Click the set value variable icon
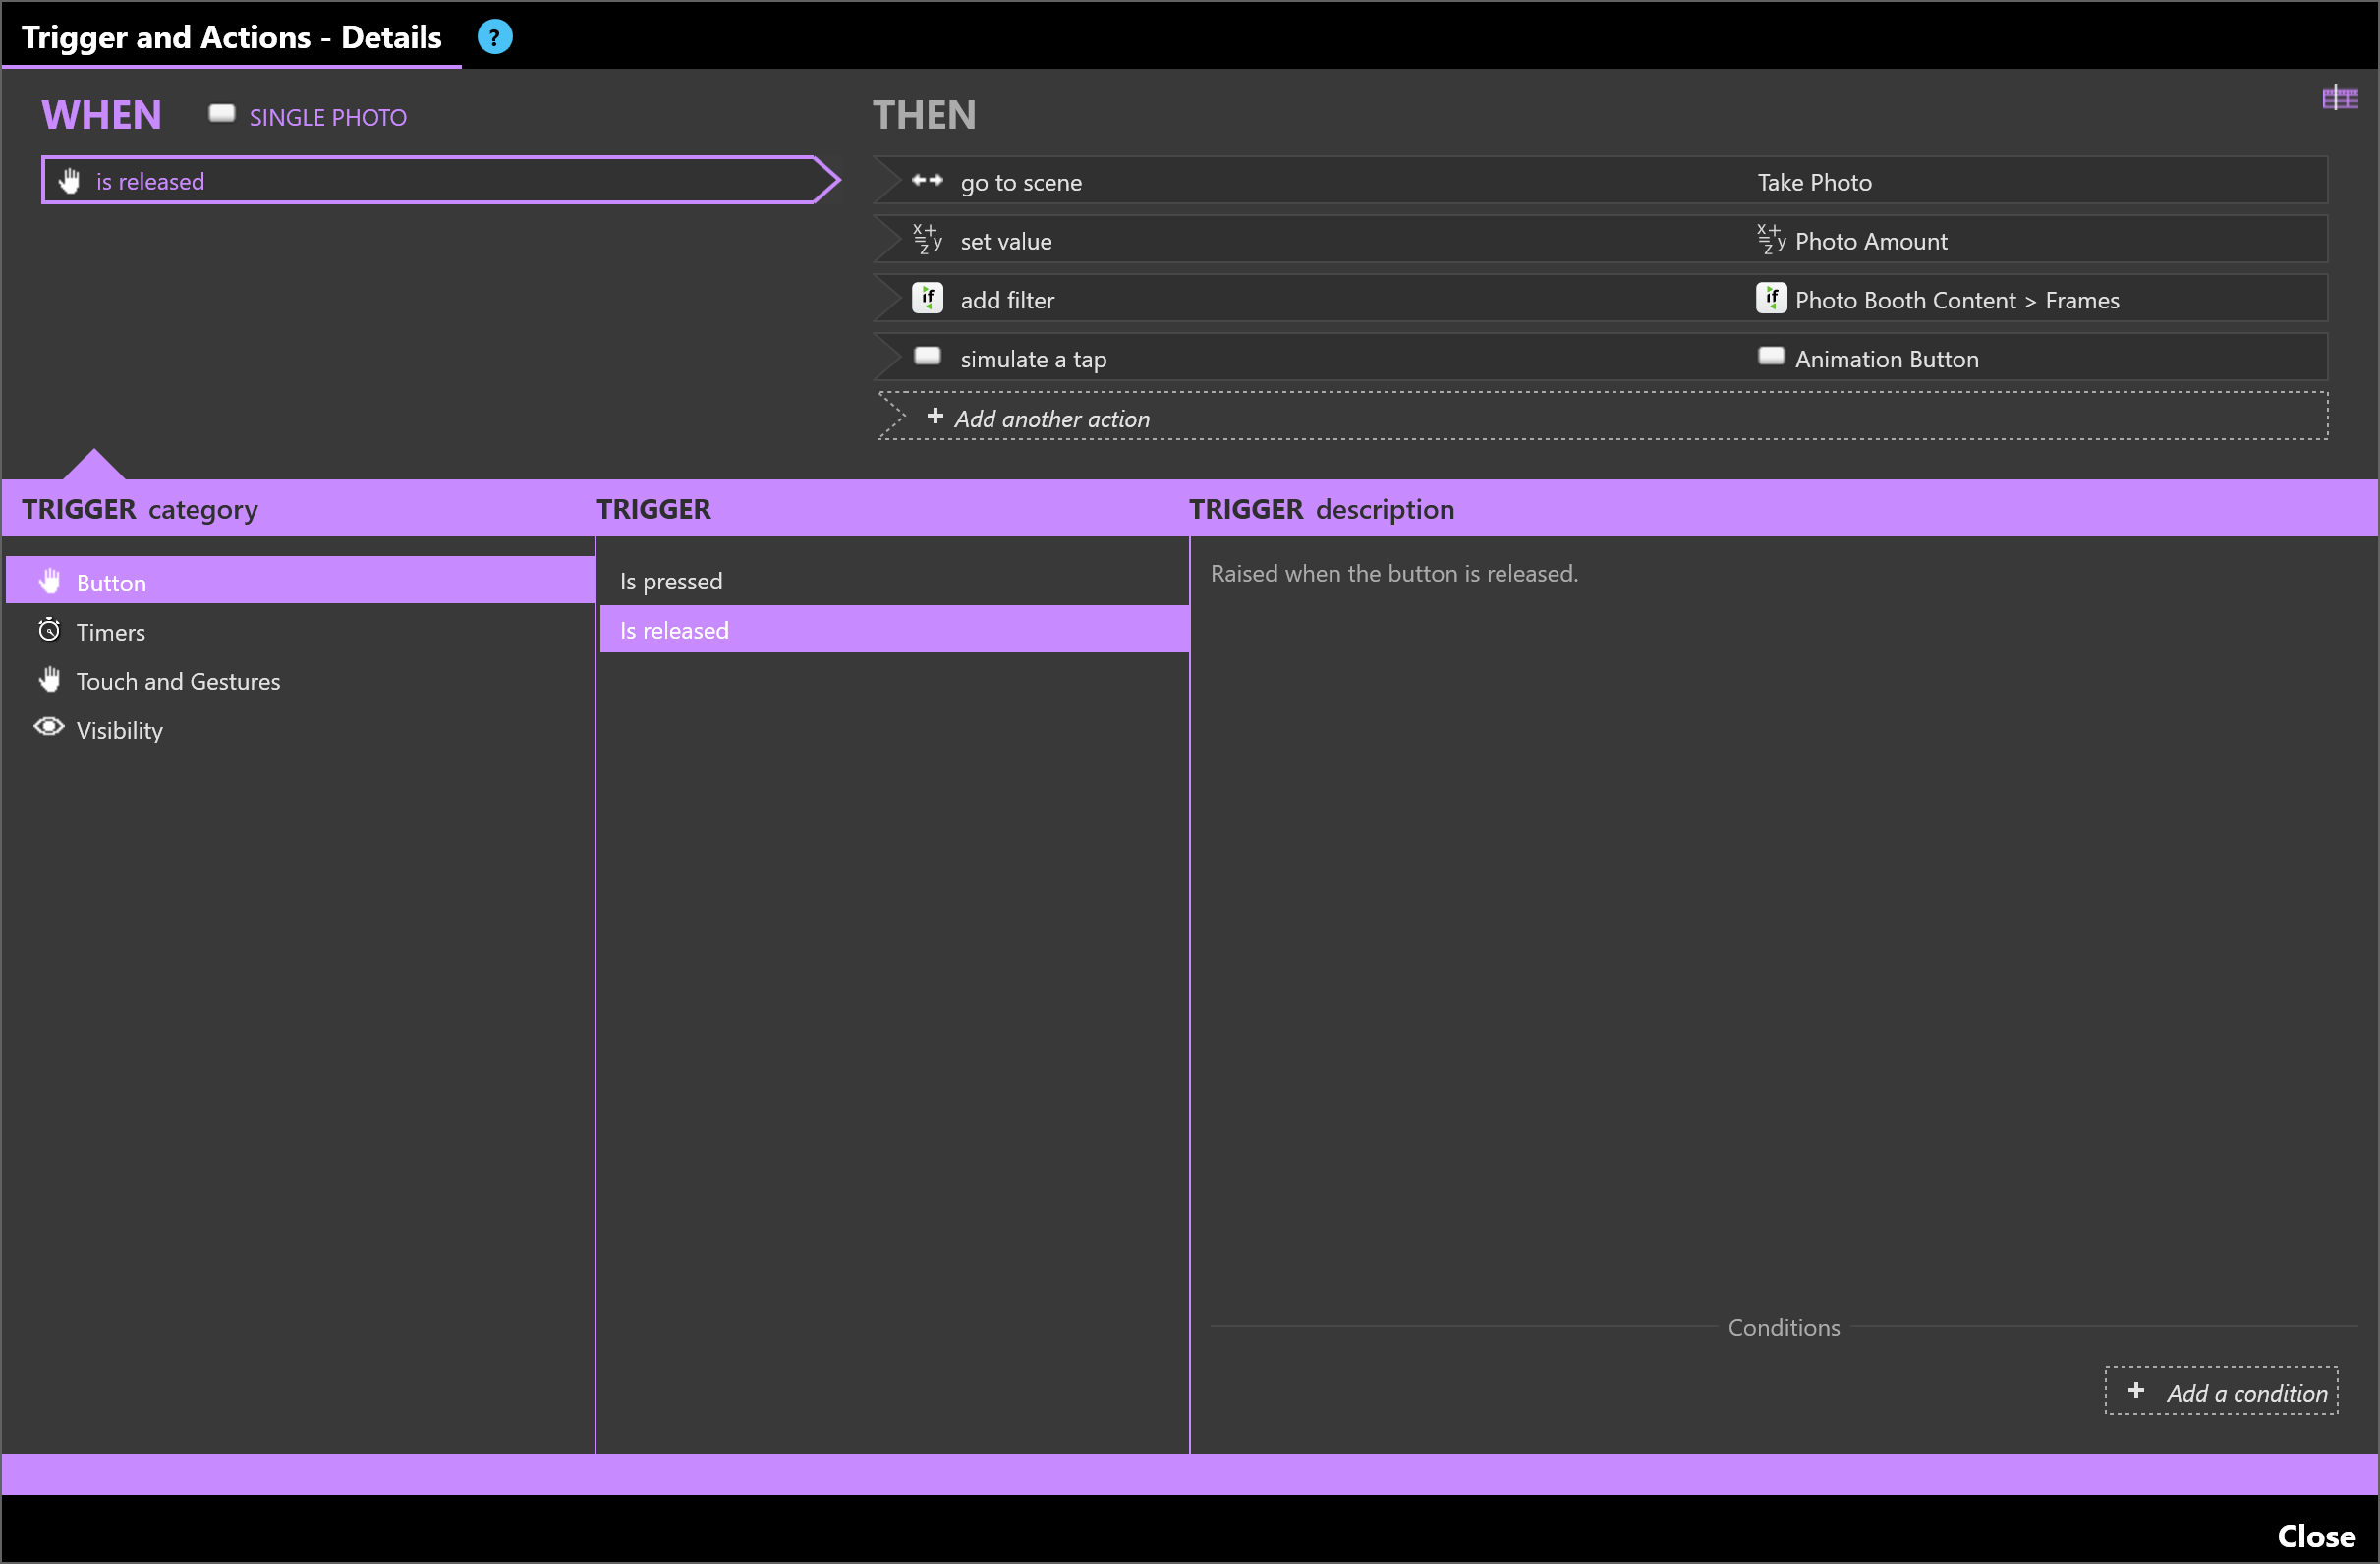This screenshot has width=2380, height=1564. pyautogui.click(x=927, y=240)
